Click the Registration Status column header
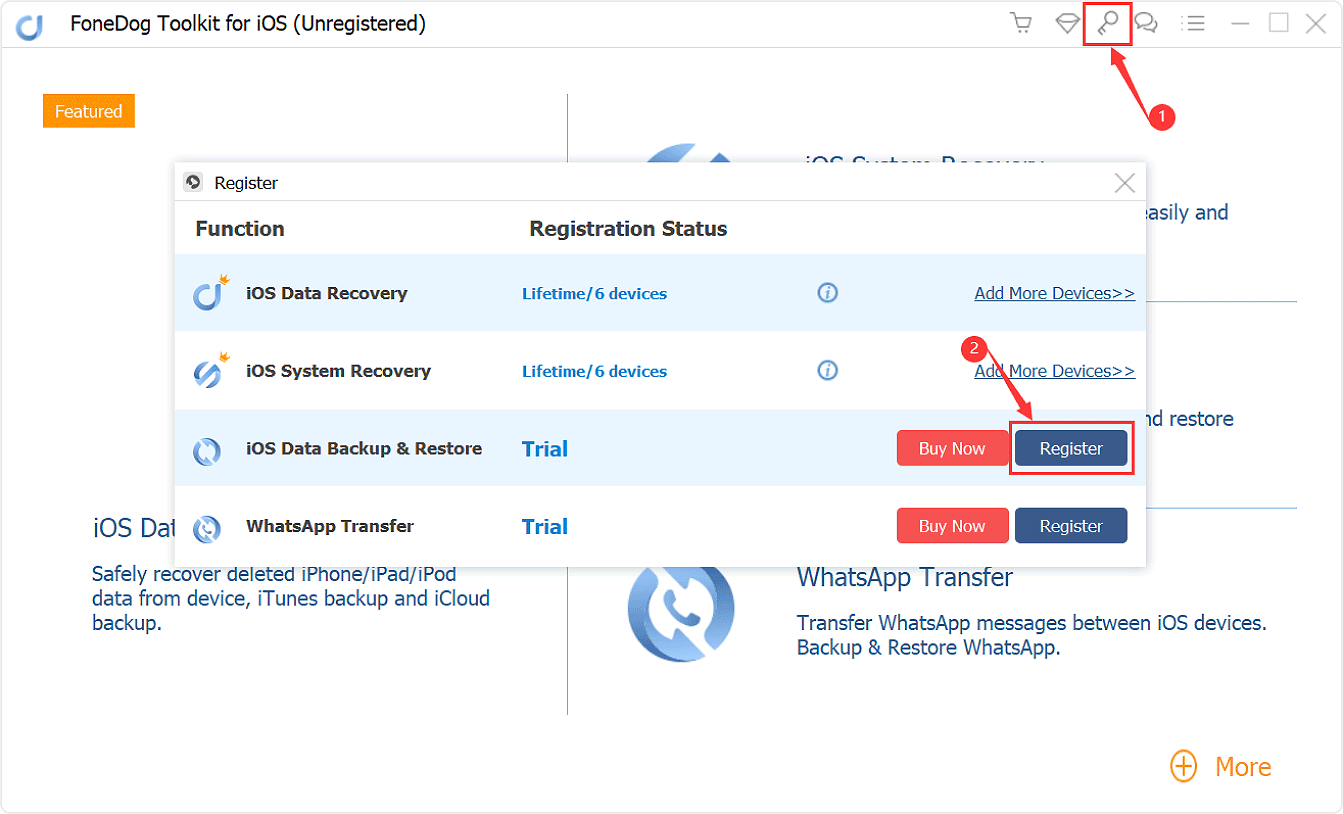1343x814 pixels. coord(628,229)
